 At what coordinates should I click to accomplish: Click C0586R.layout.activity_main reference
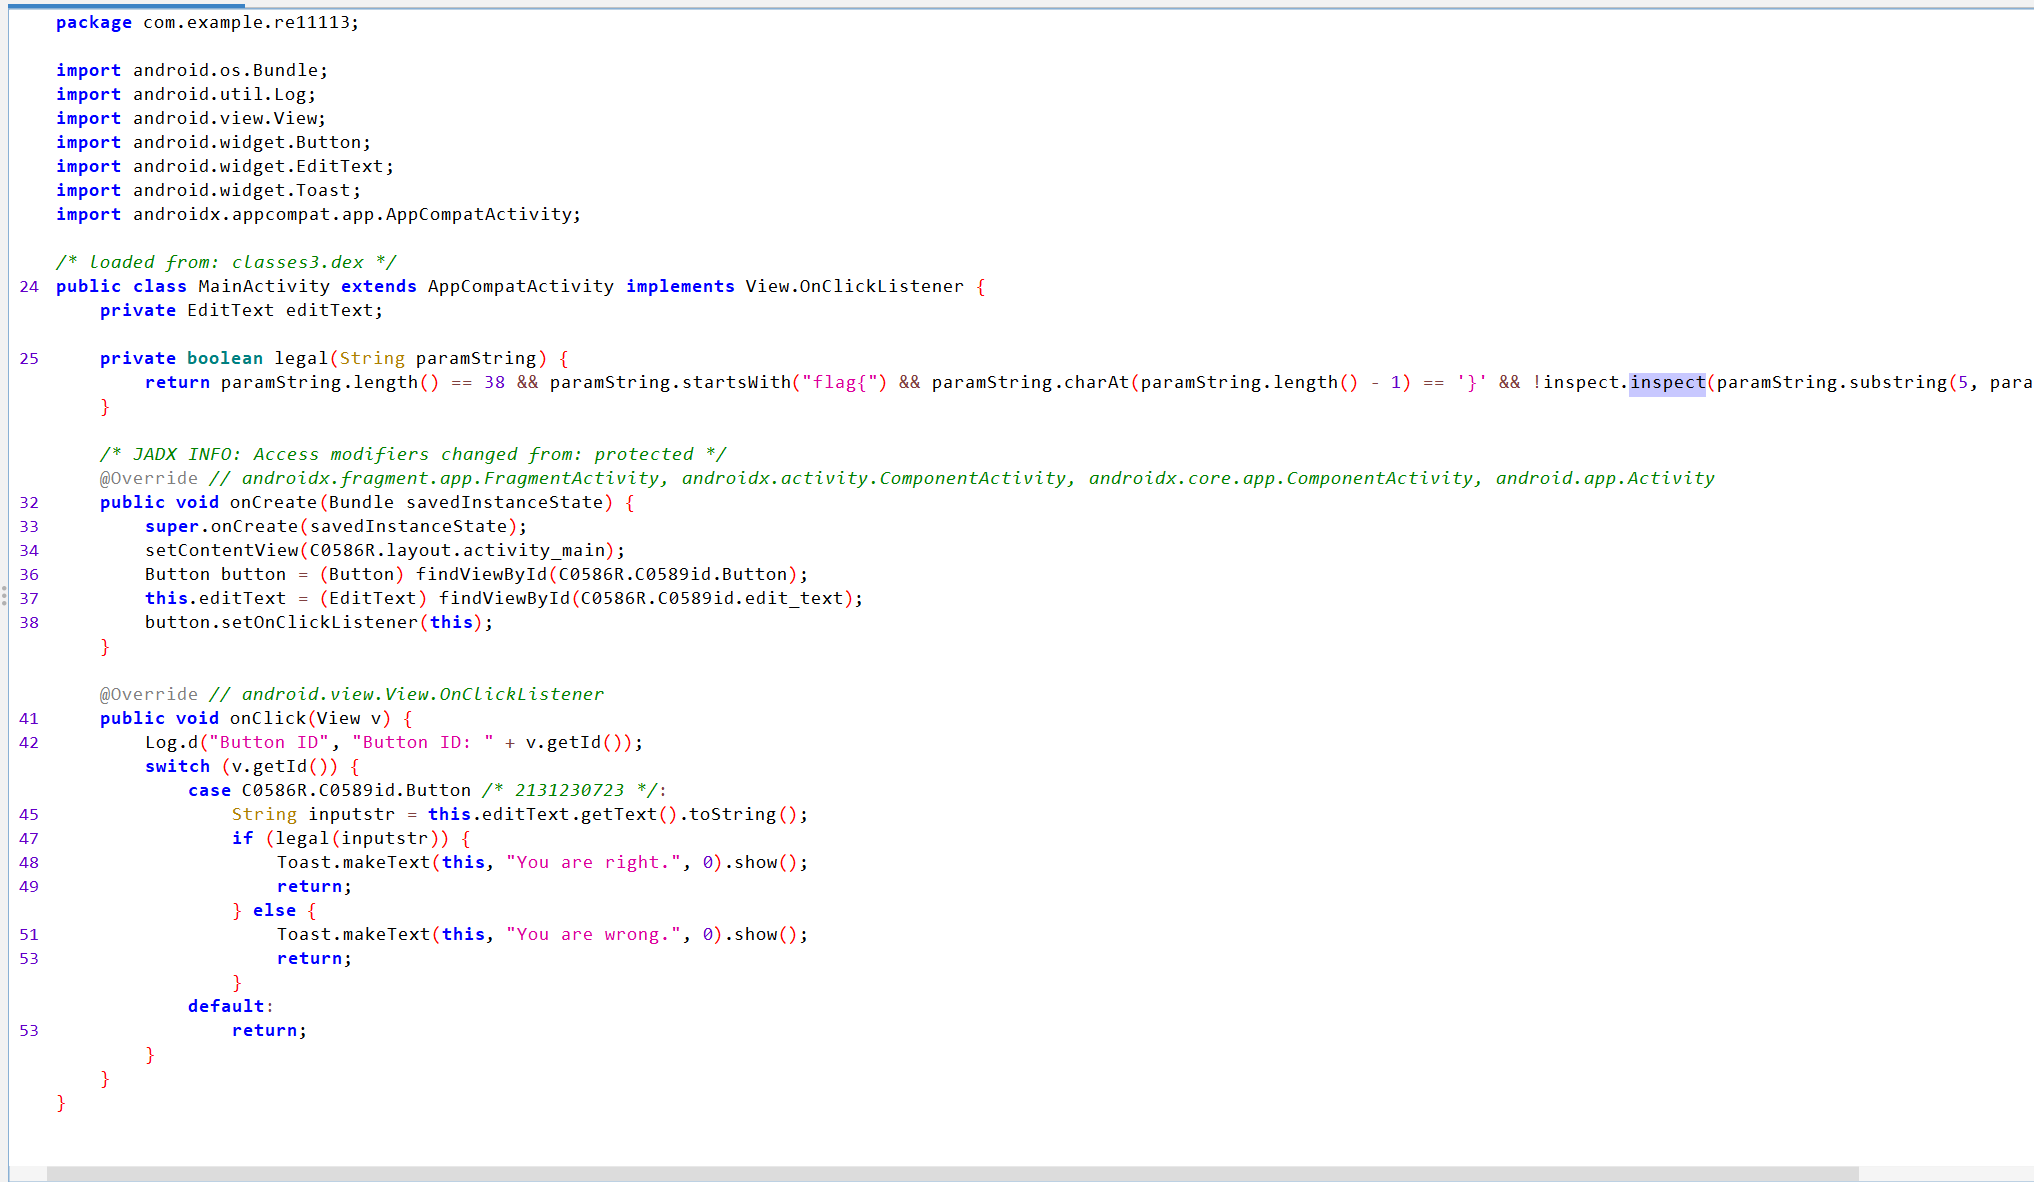point(457,550)
